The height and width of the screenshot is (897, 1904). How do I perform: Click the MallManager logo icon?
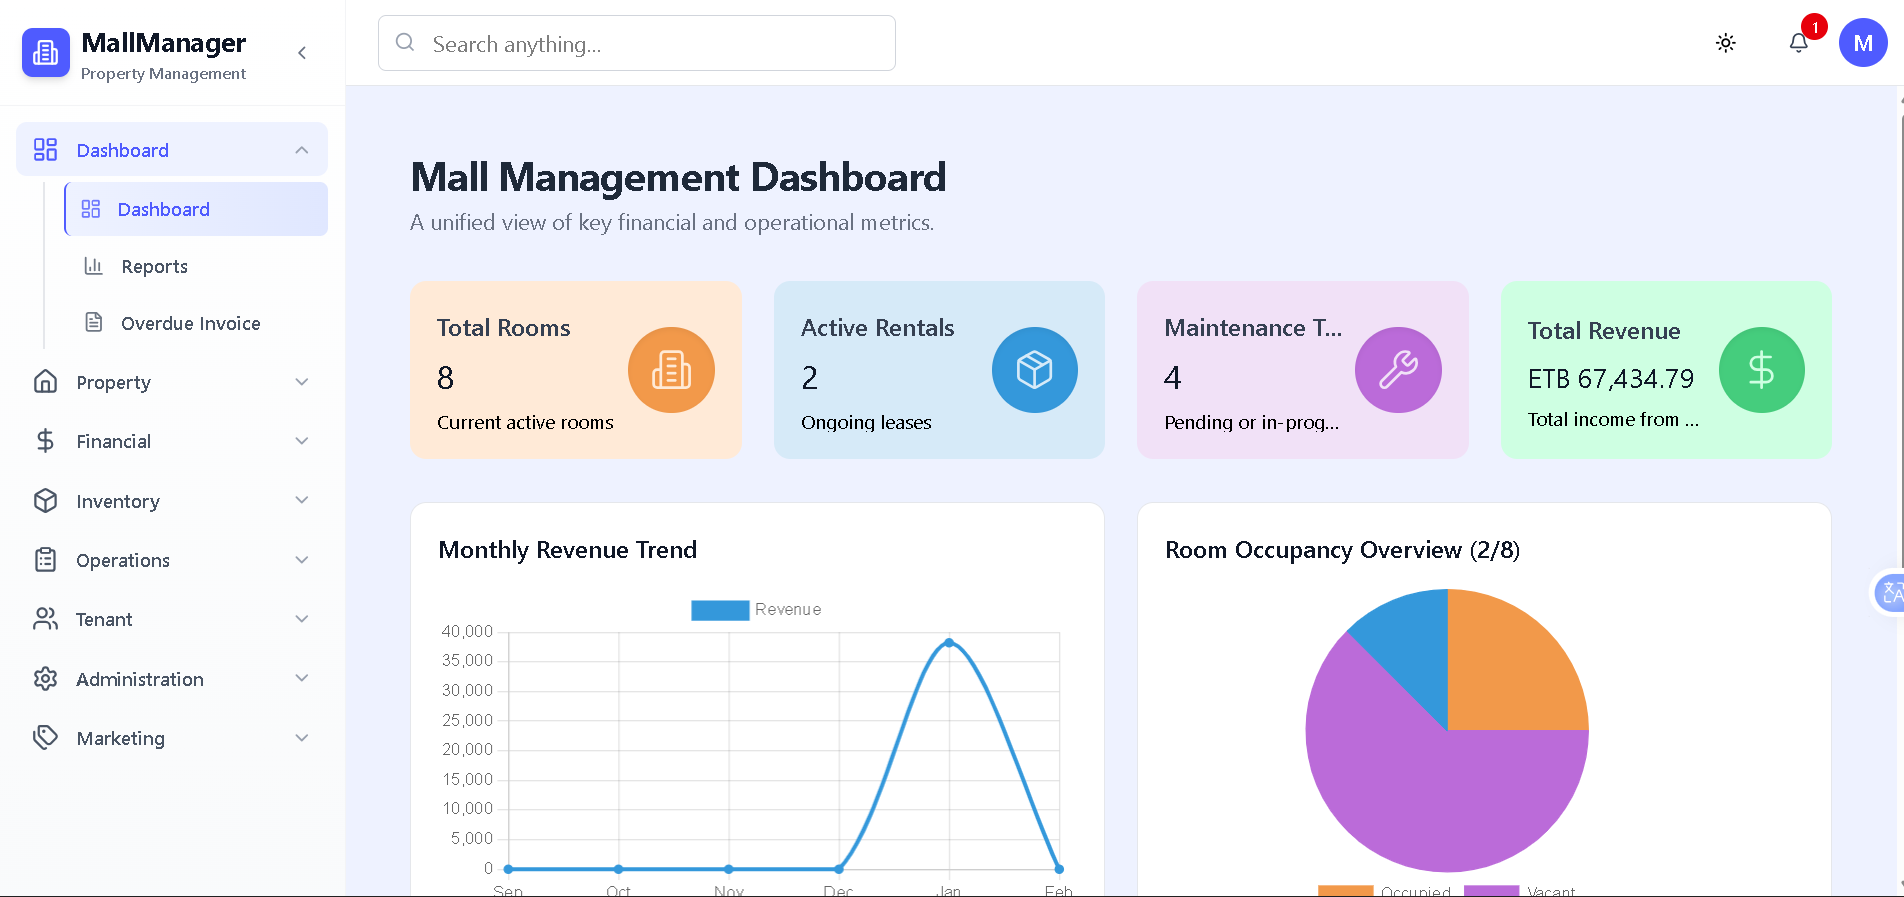coord(46,52)
